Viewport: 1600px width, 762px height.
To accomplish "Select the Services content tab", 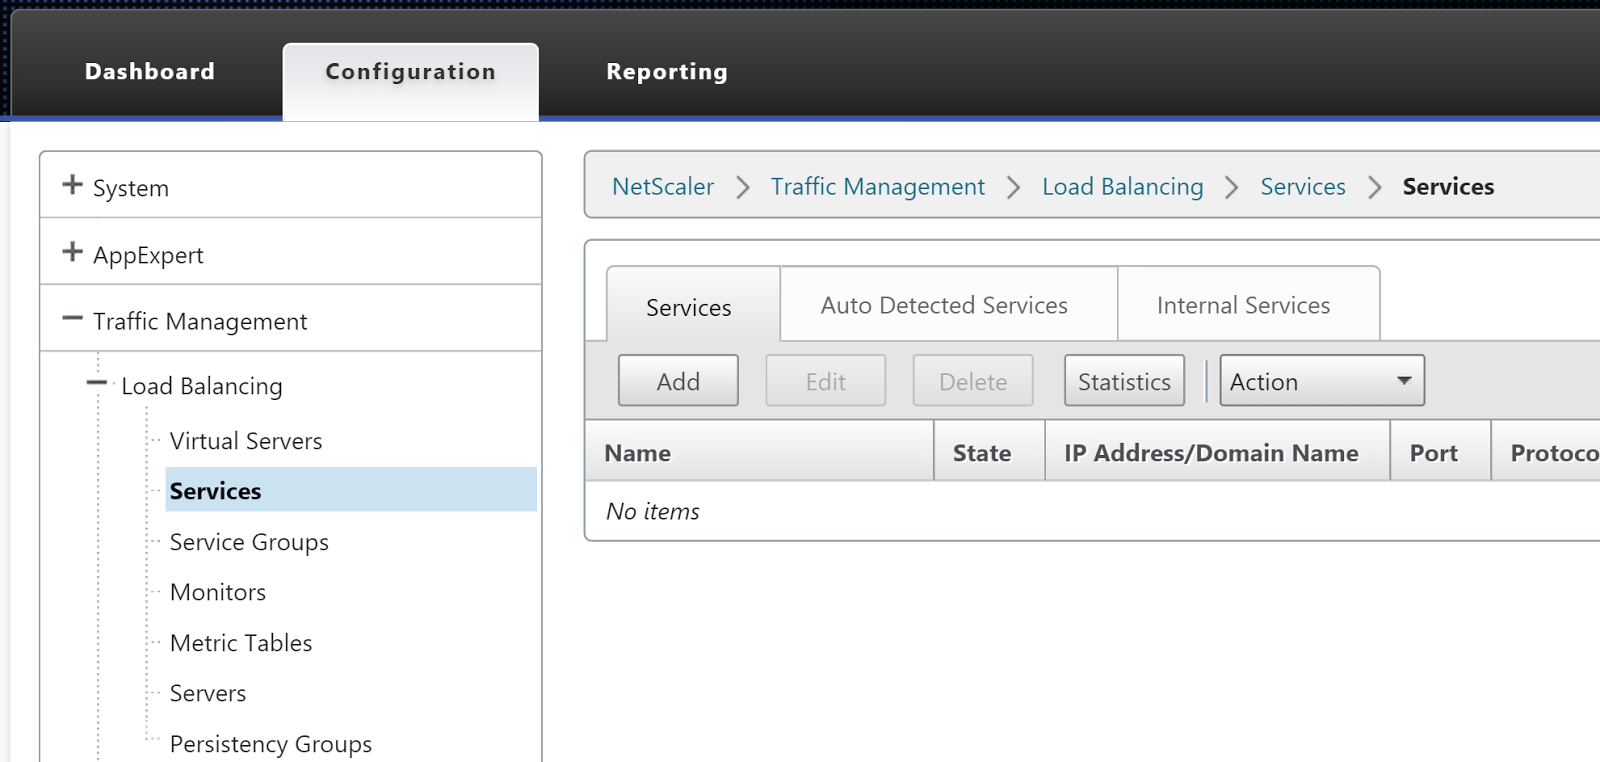I will pyautogui.click(x=693, y=304).
